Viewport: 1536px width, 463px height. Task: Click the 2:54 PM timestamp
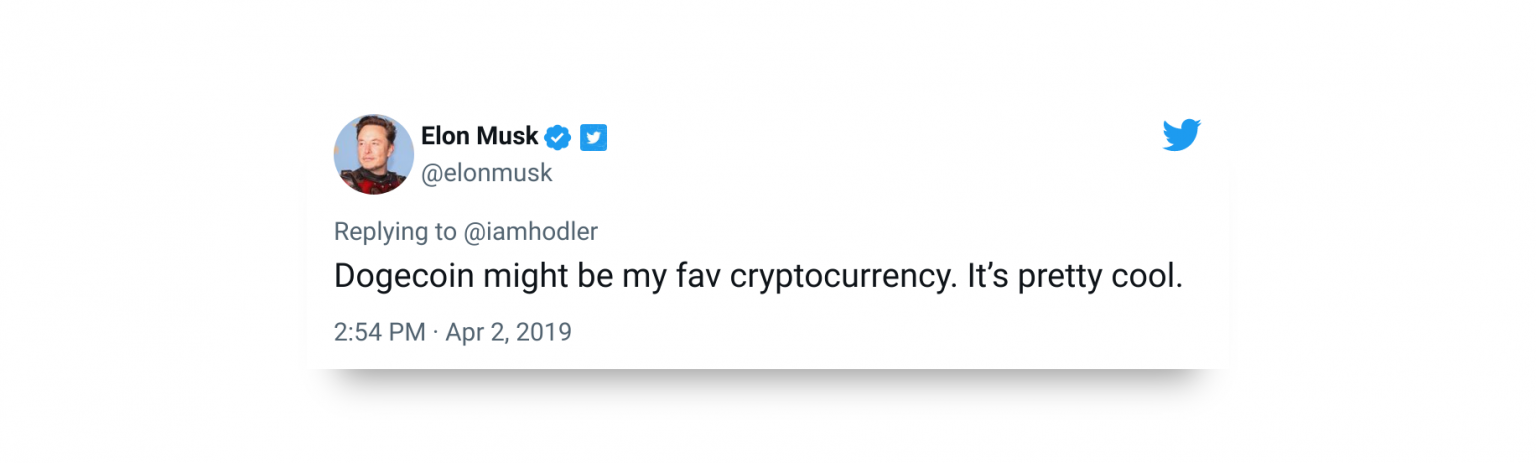click(380, 332)
